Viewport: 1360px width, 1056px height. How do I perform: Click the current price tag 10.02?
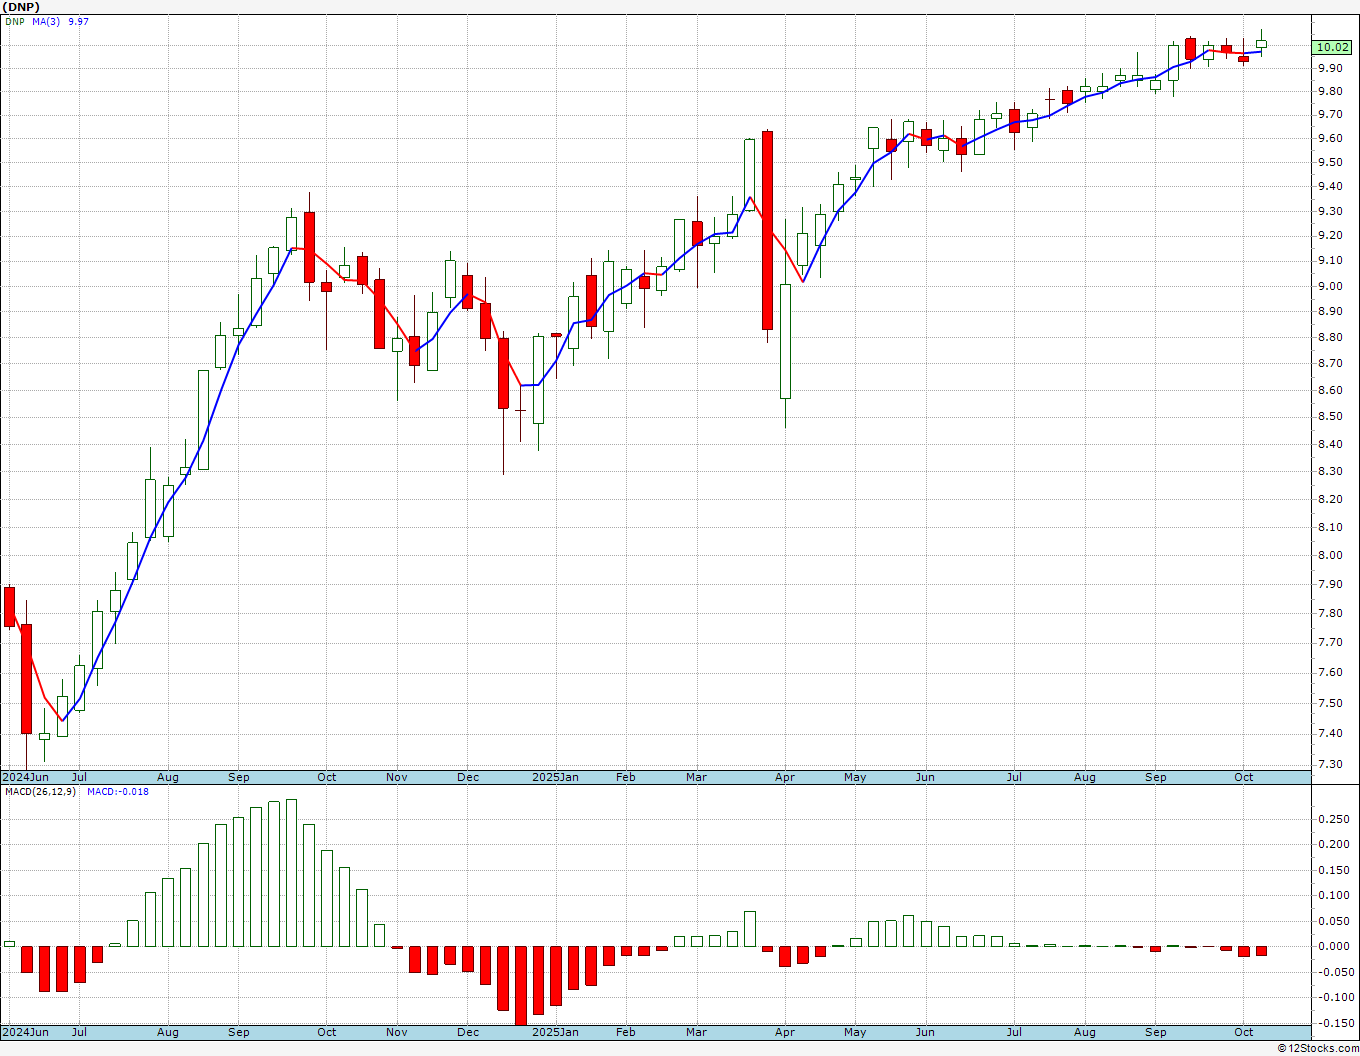click(x=1332, y=47)
